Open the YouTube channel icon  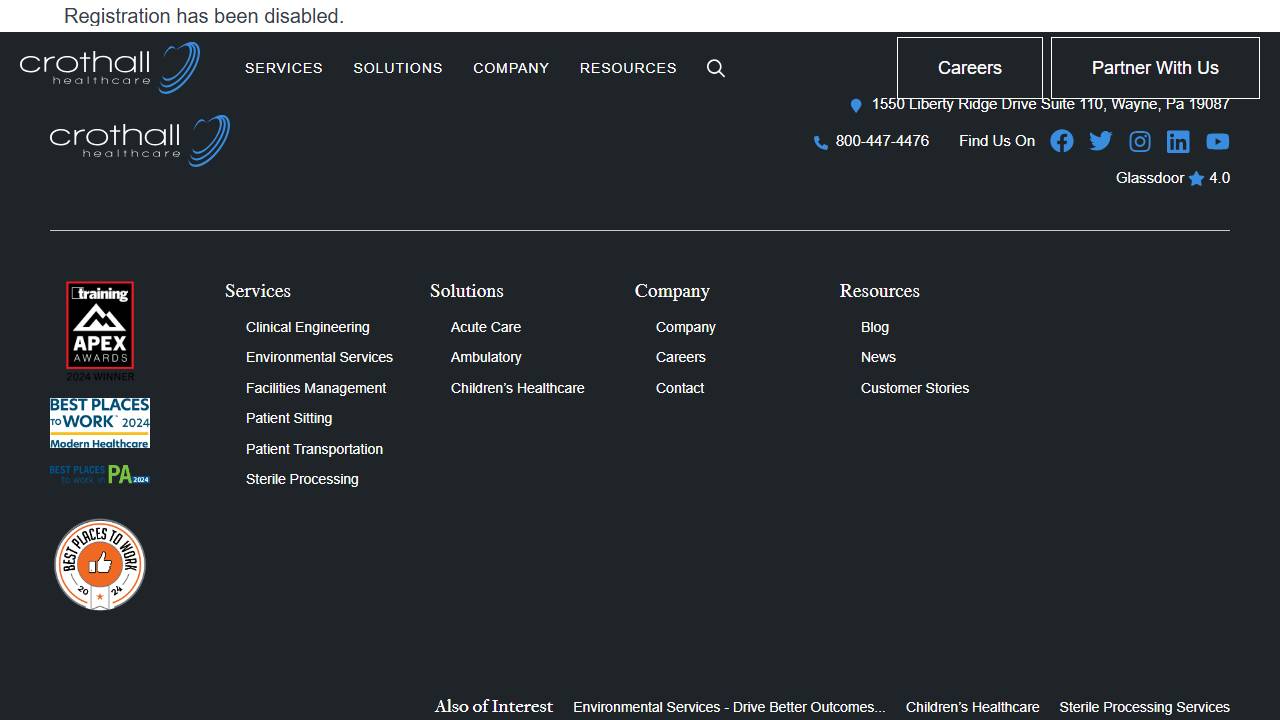[1217, 141]
